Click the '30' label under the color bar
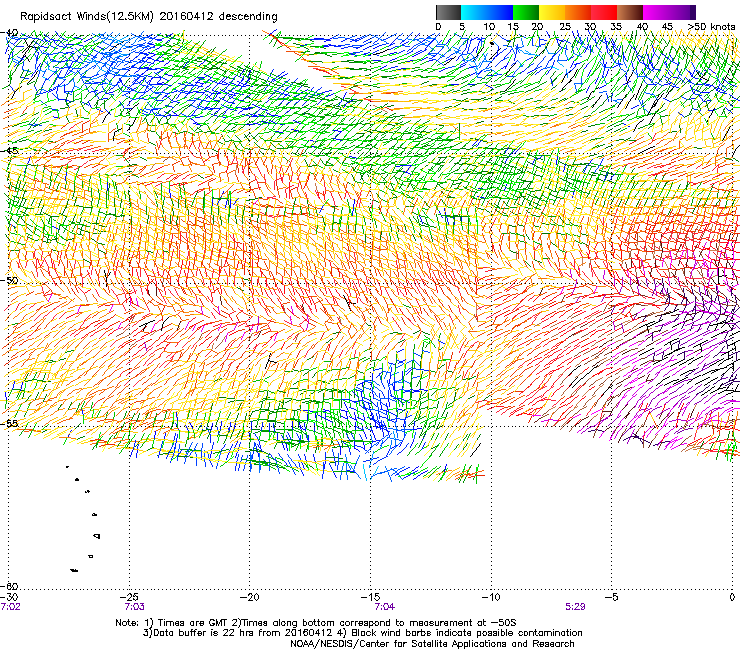 point(590,27)
